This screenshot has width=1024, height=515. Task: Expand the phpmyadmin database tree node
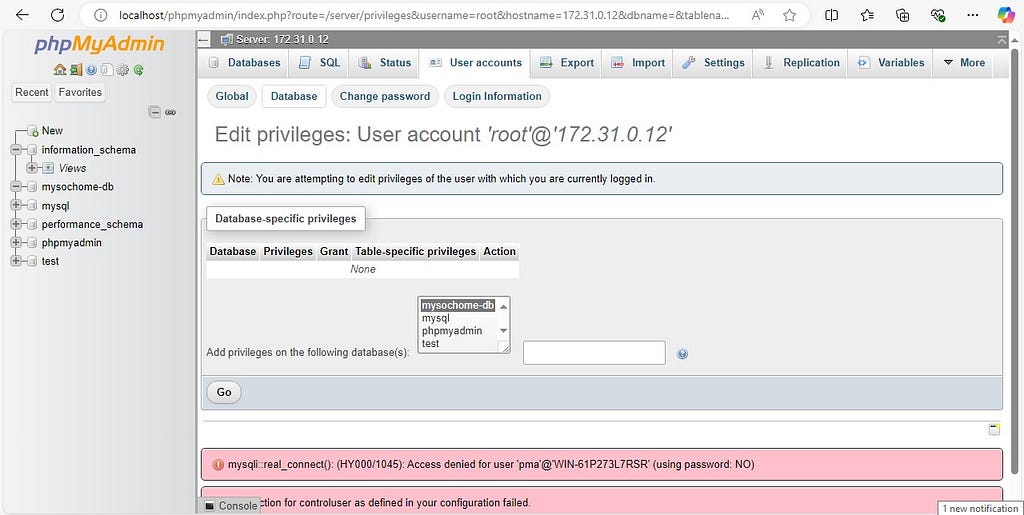[16, 243]
